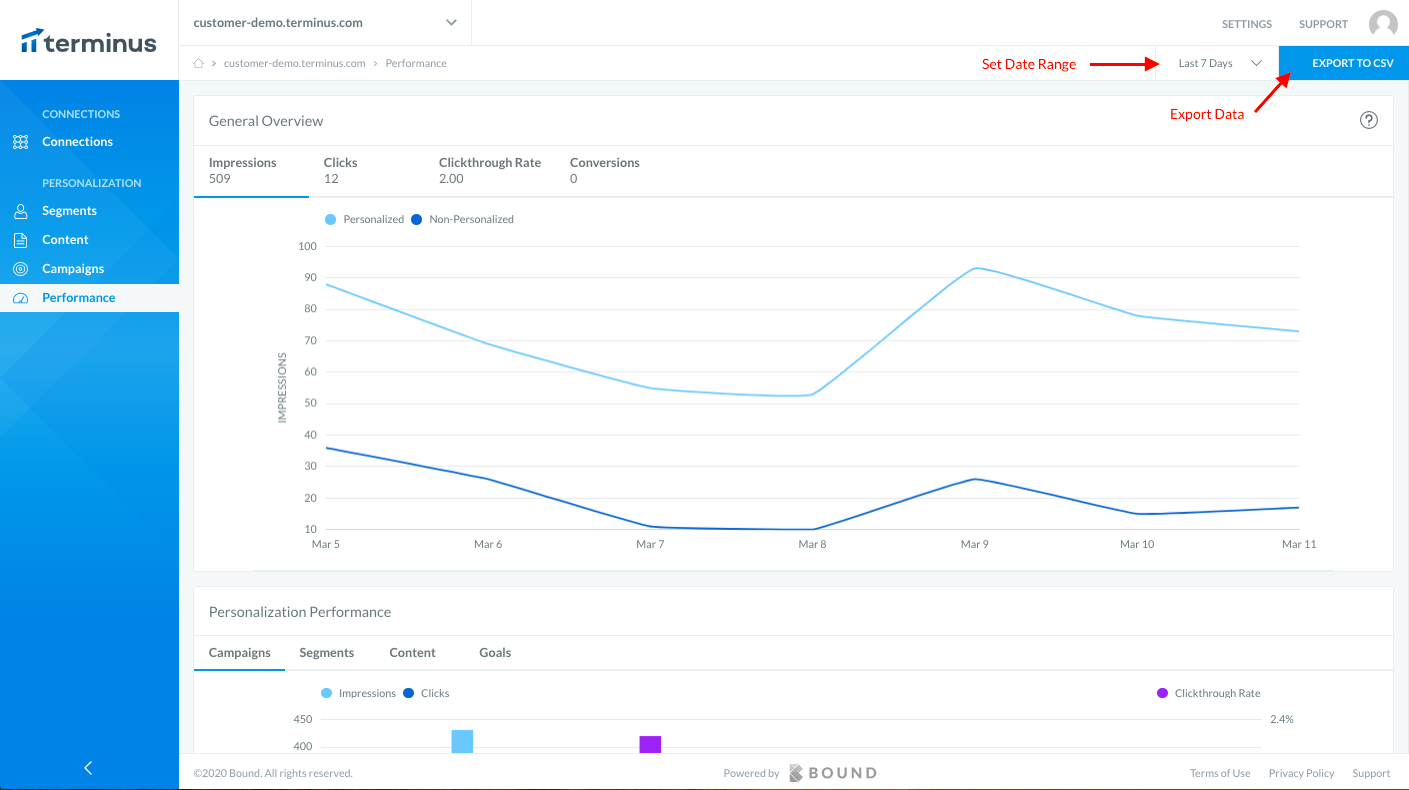
Task: Toggle the Non-Personalized legend series
Action: click(x=462, y=219)
